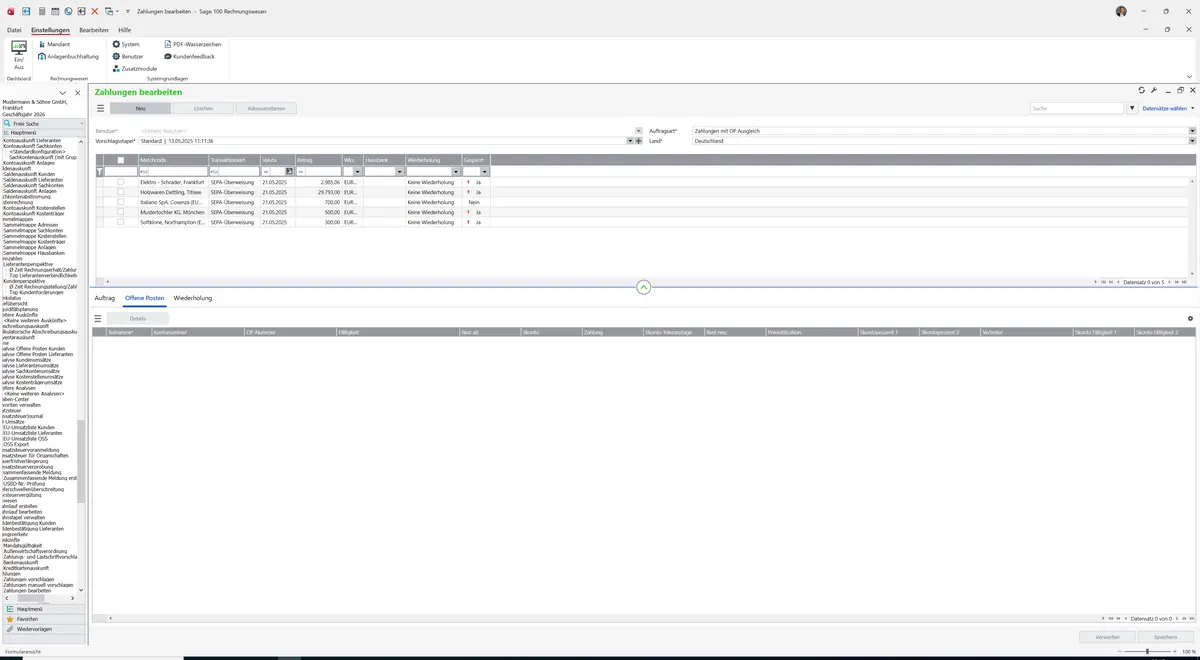Open the Land dropdown
The width and height of the screenshot is (1200, 660).
point(1192,141)
